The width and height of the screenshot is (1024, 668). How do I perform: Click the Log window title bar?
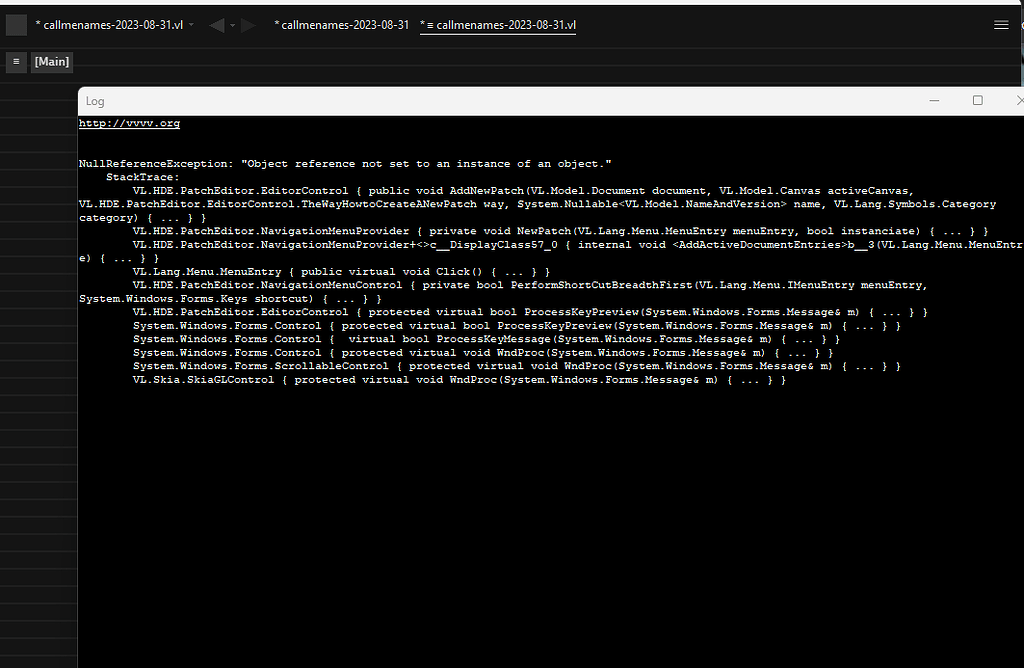point(500,100)
